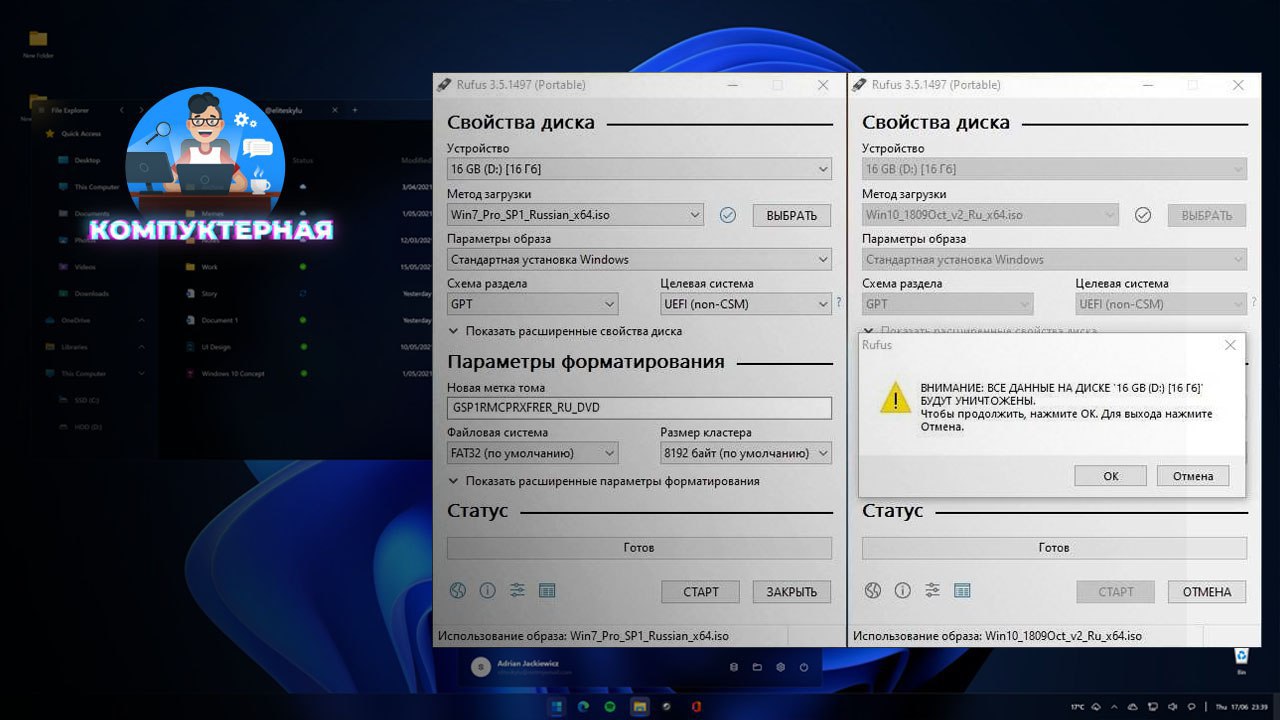Open the settings sliders icon in left Rufus window
Viewport: 1280px width, 720px height.
point(517,591)
